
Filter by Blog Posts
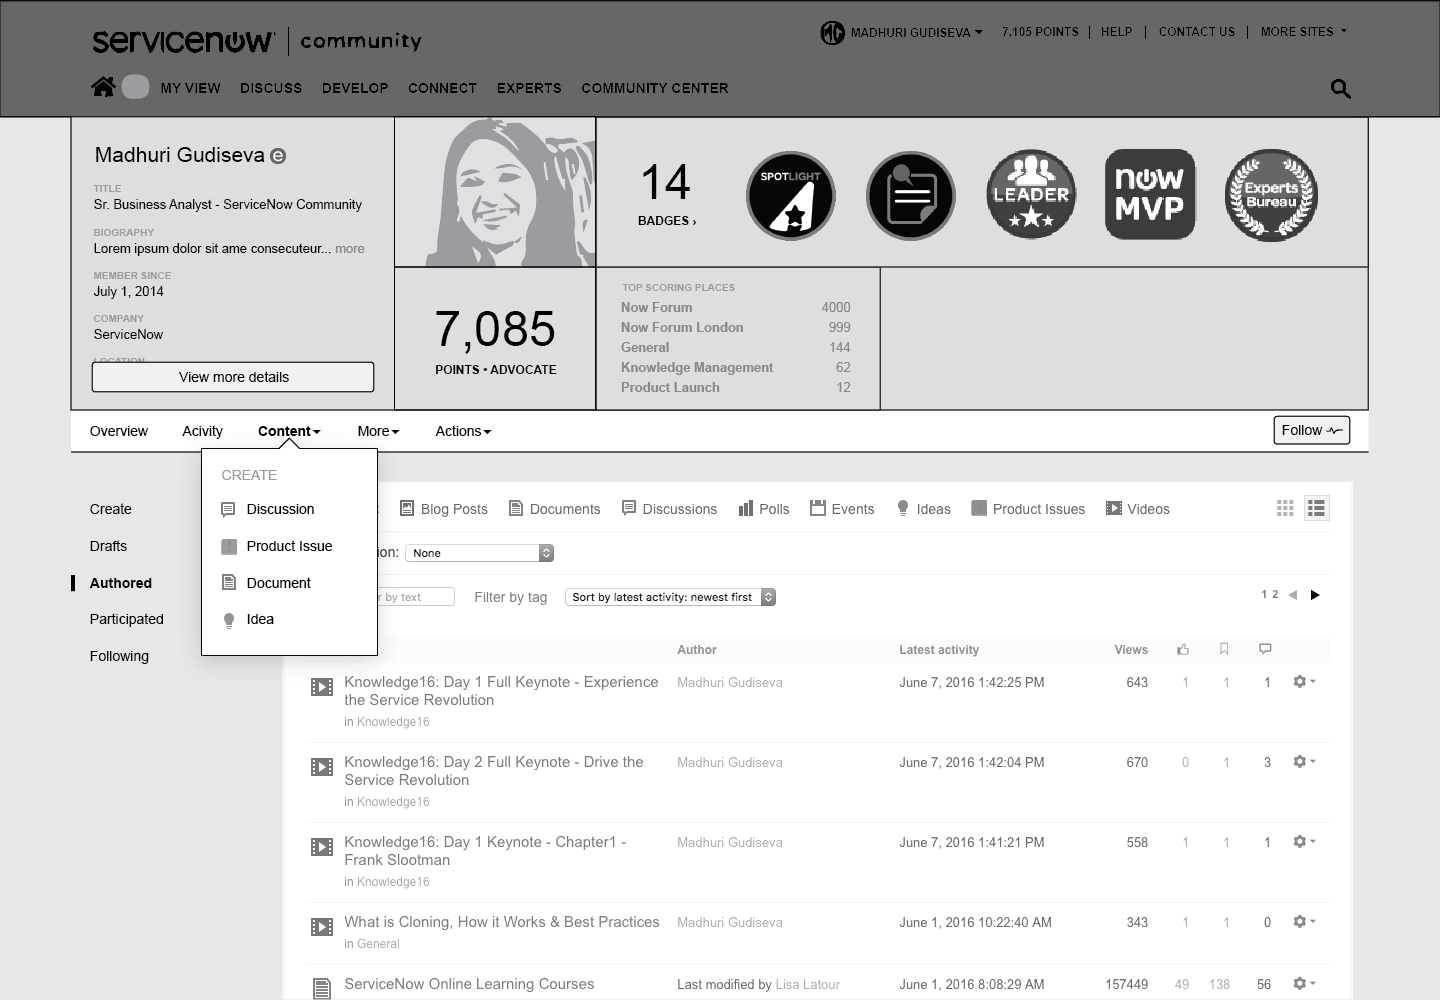click(443, 509)
